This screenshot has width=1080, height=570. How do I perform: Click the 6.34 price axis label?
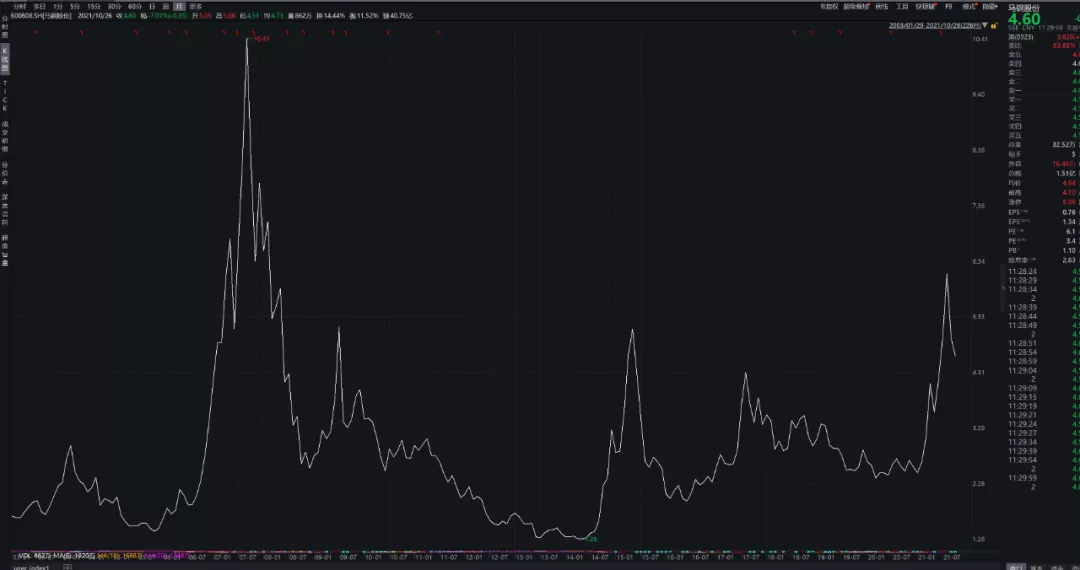(x=978, y=262)
